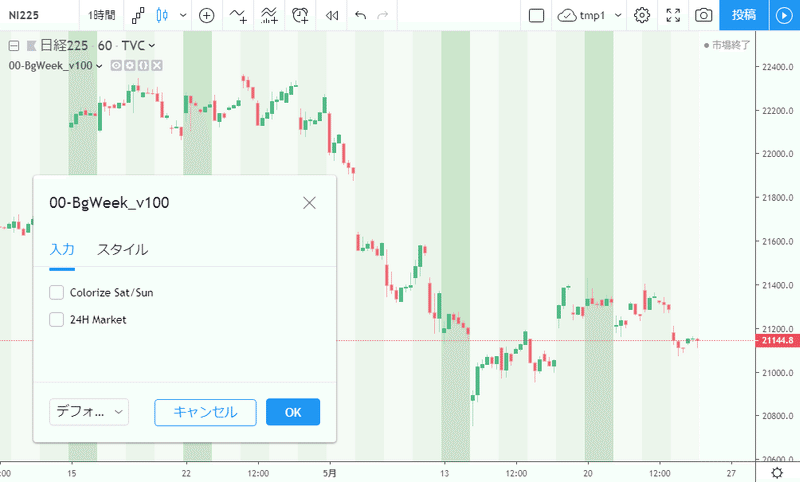
Task: Expand the chart style dropdown arrow
Action: (x=183, y=15)
